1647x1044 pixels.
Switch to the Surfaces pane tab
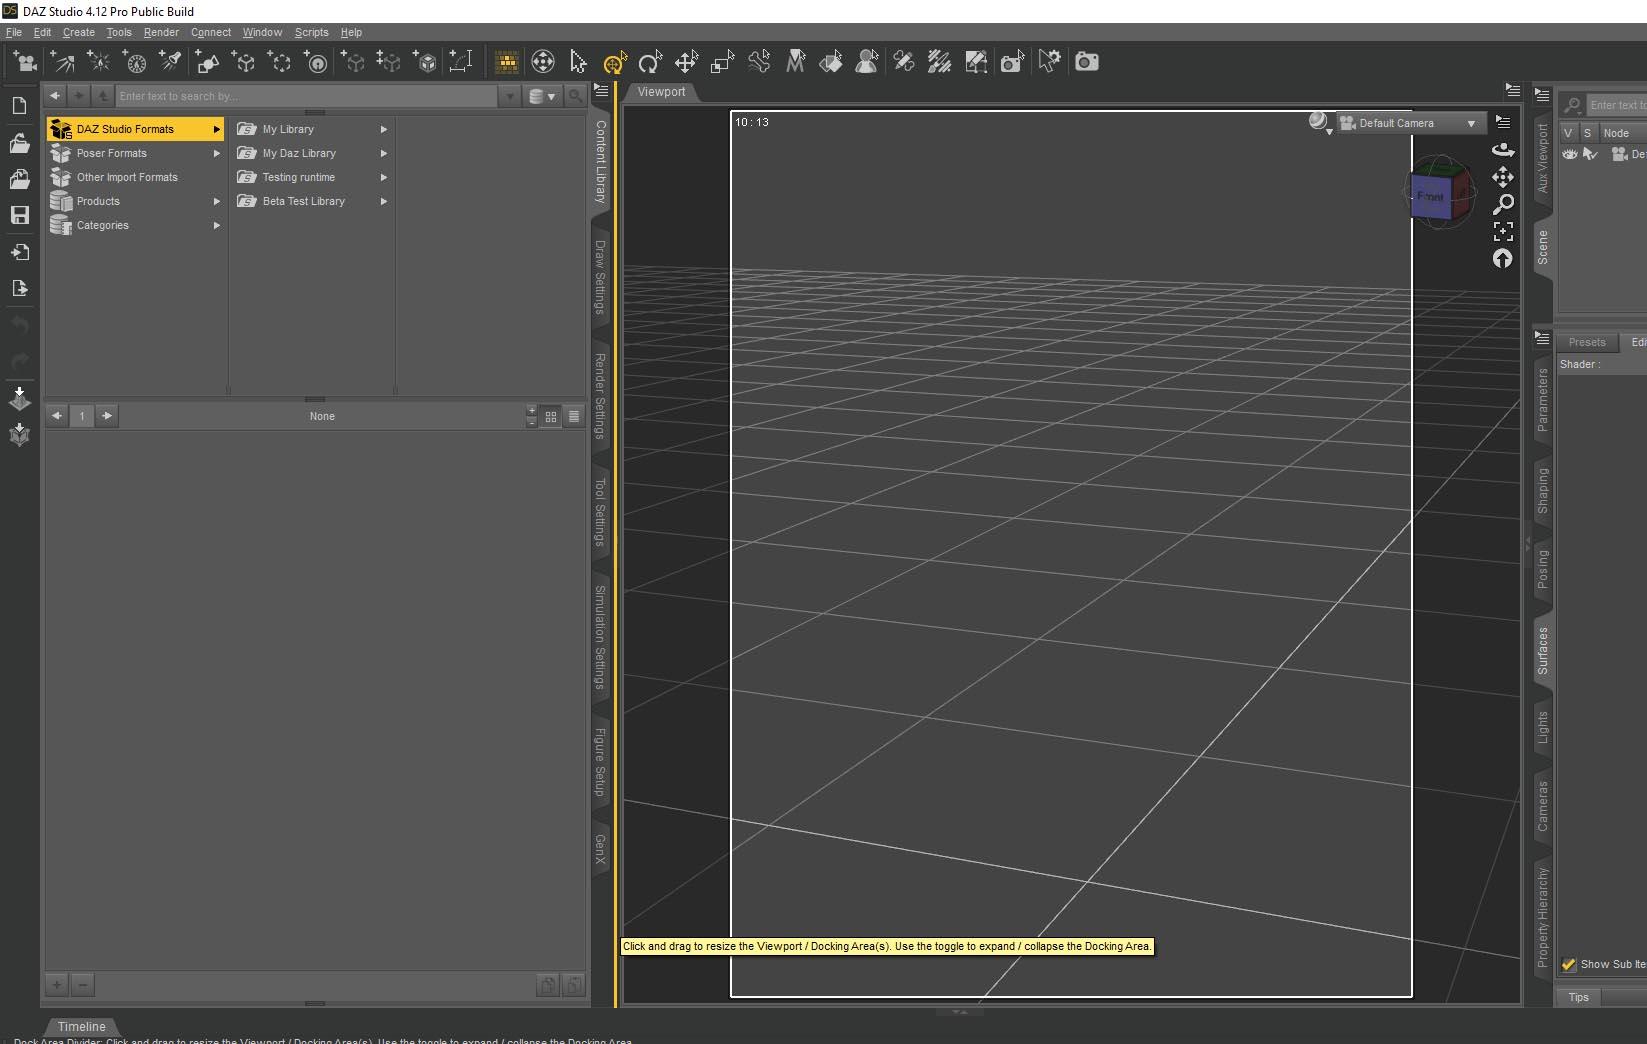pos(1542,650)
